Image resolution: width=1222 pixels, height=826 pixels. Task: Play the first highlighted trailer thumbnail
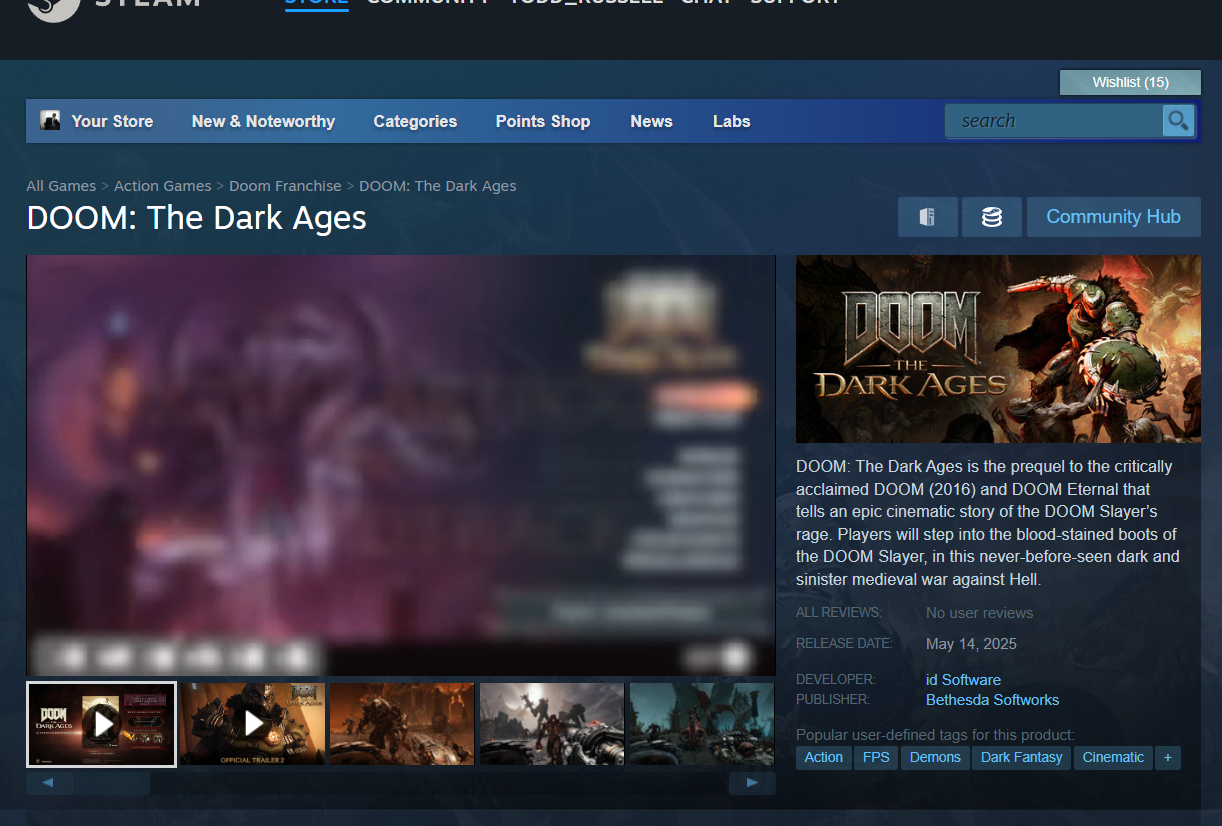[102, 724]
